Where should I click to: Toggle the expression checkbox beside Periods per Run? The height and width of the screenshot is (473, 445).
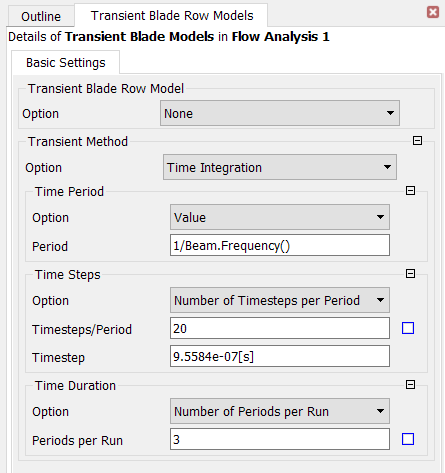pyautogui.click(x=408, y=439)
